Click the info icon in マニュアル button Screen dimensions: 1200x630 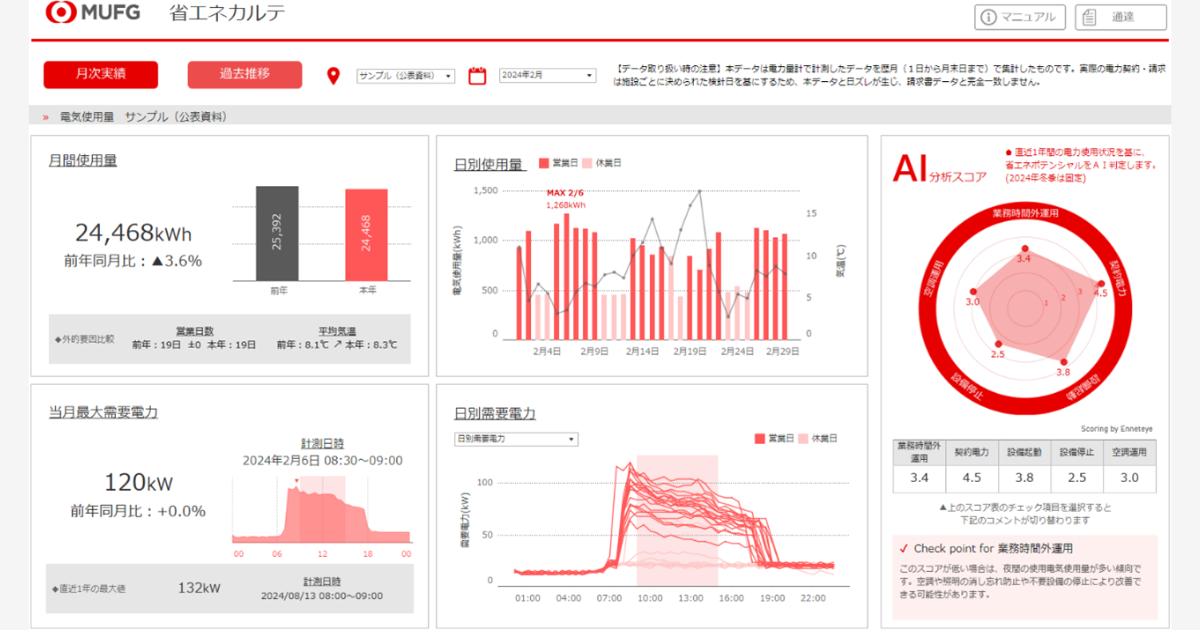(988, 17)
